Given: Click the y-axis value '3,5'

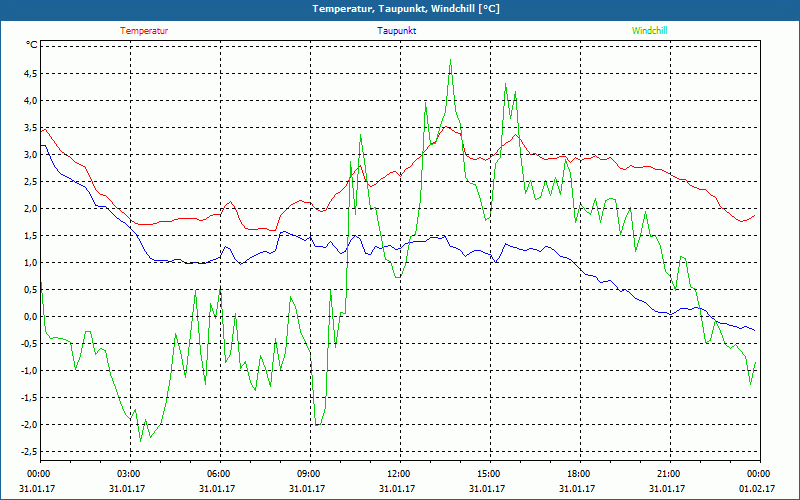Looking at the screenshot, I should pyautogui.click(x=31, y=128).
